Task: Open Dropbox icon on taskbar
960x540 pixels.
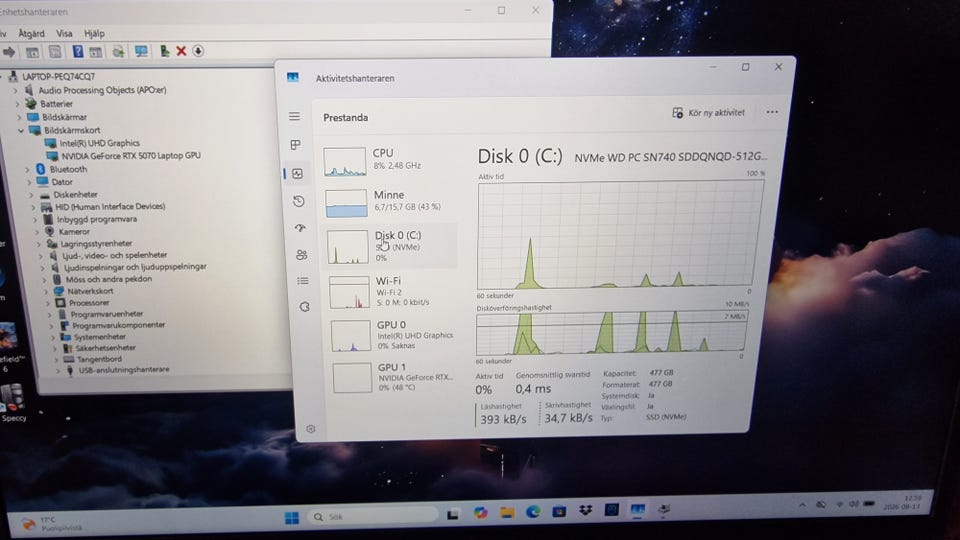Action: click(585, 510)
